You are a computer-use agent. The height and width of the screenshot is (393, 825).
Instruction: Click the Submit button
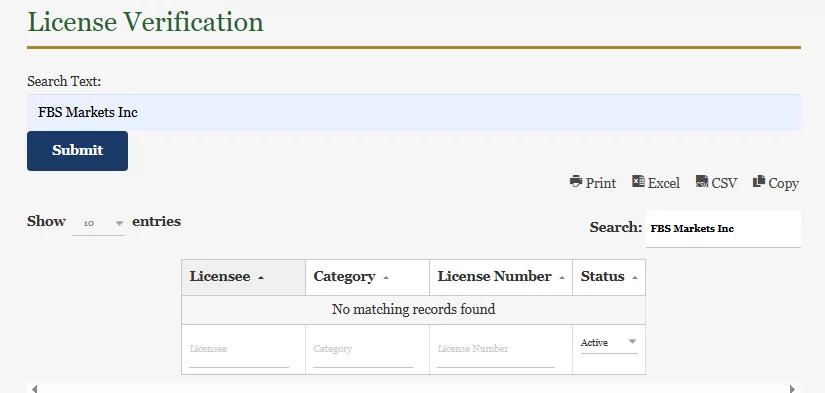[x=77, y=150]
